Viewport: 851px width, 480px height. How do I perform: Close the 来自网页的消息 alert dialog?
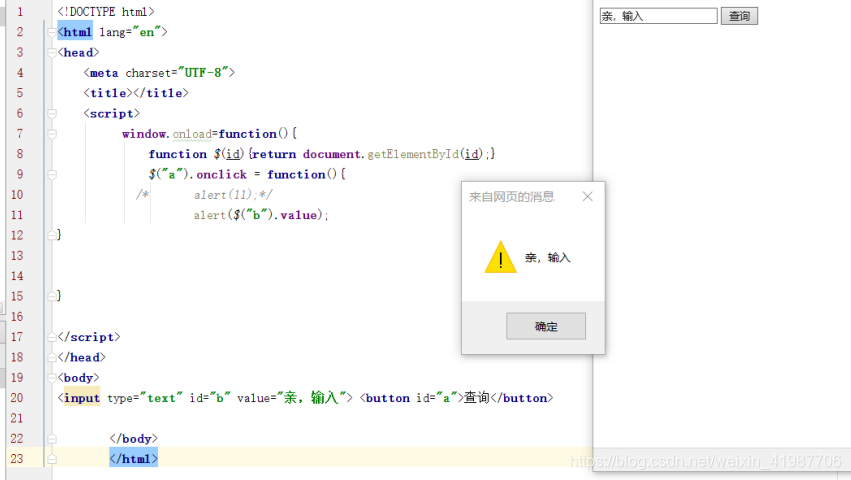click(x=587, y=197)
